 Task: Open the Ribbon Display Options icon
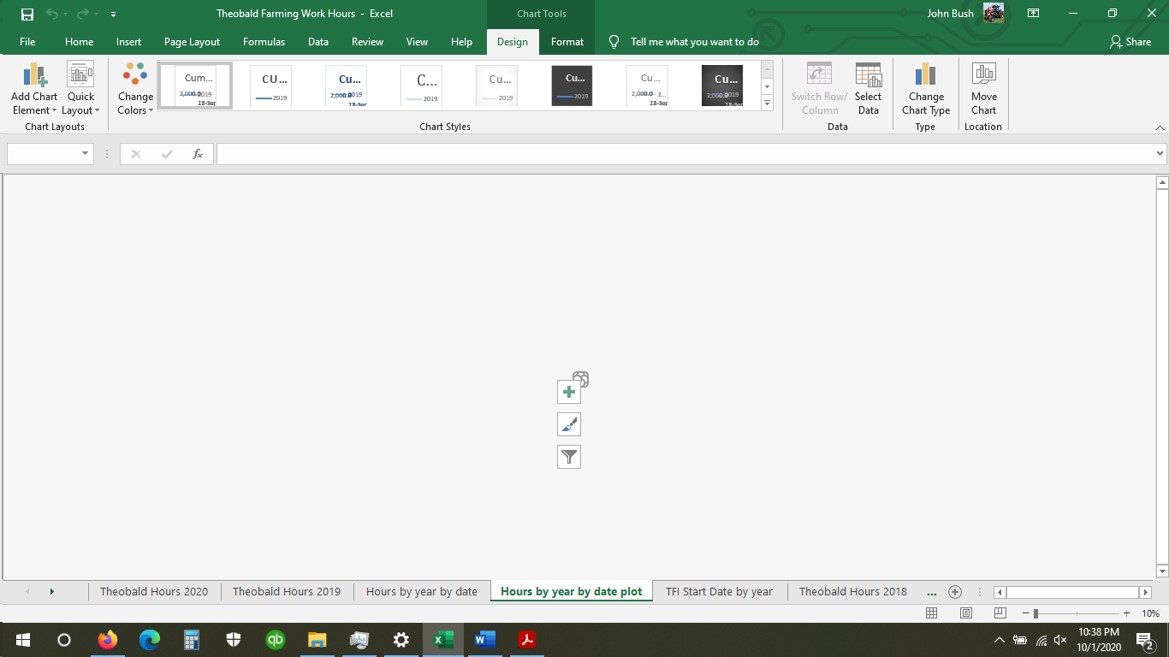(1033, 13)
